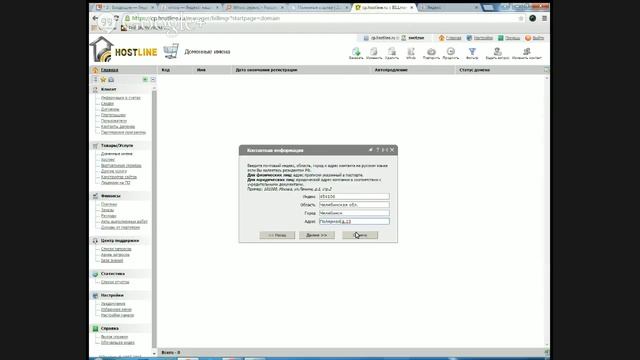This screenshot has width=640, height=360.
Task: Open Конструктор сайтов in sidebar
Action: click(119, 177)
